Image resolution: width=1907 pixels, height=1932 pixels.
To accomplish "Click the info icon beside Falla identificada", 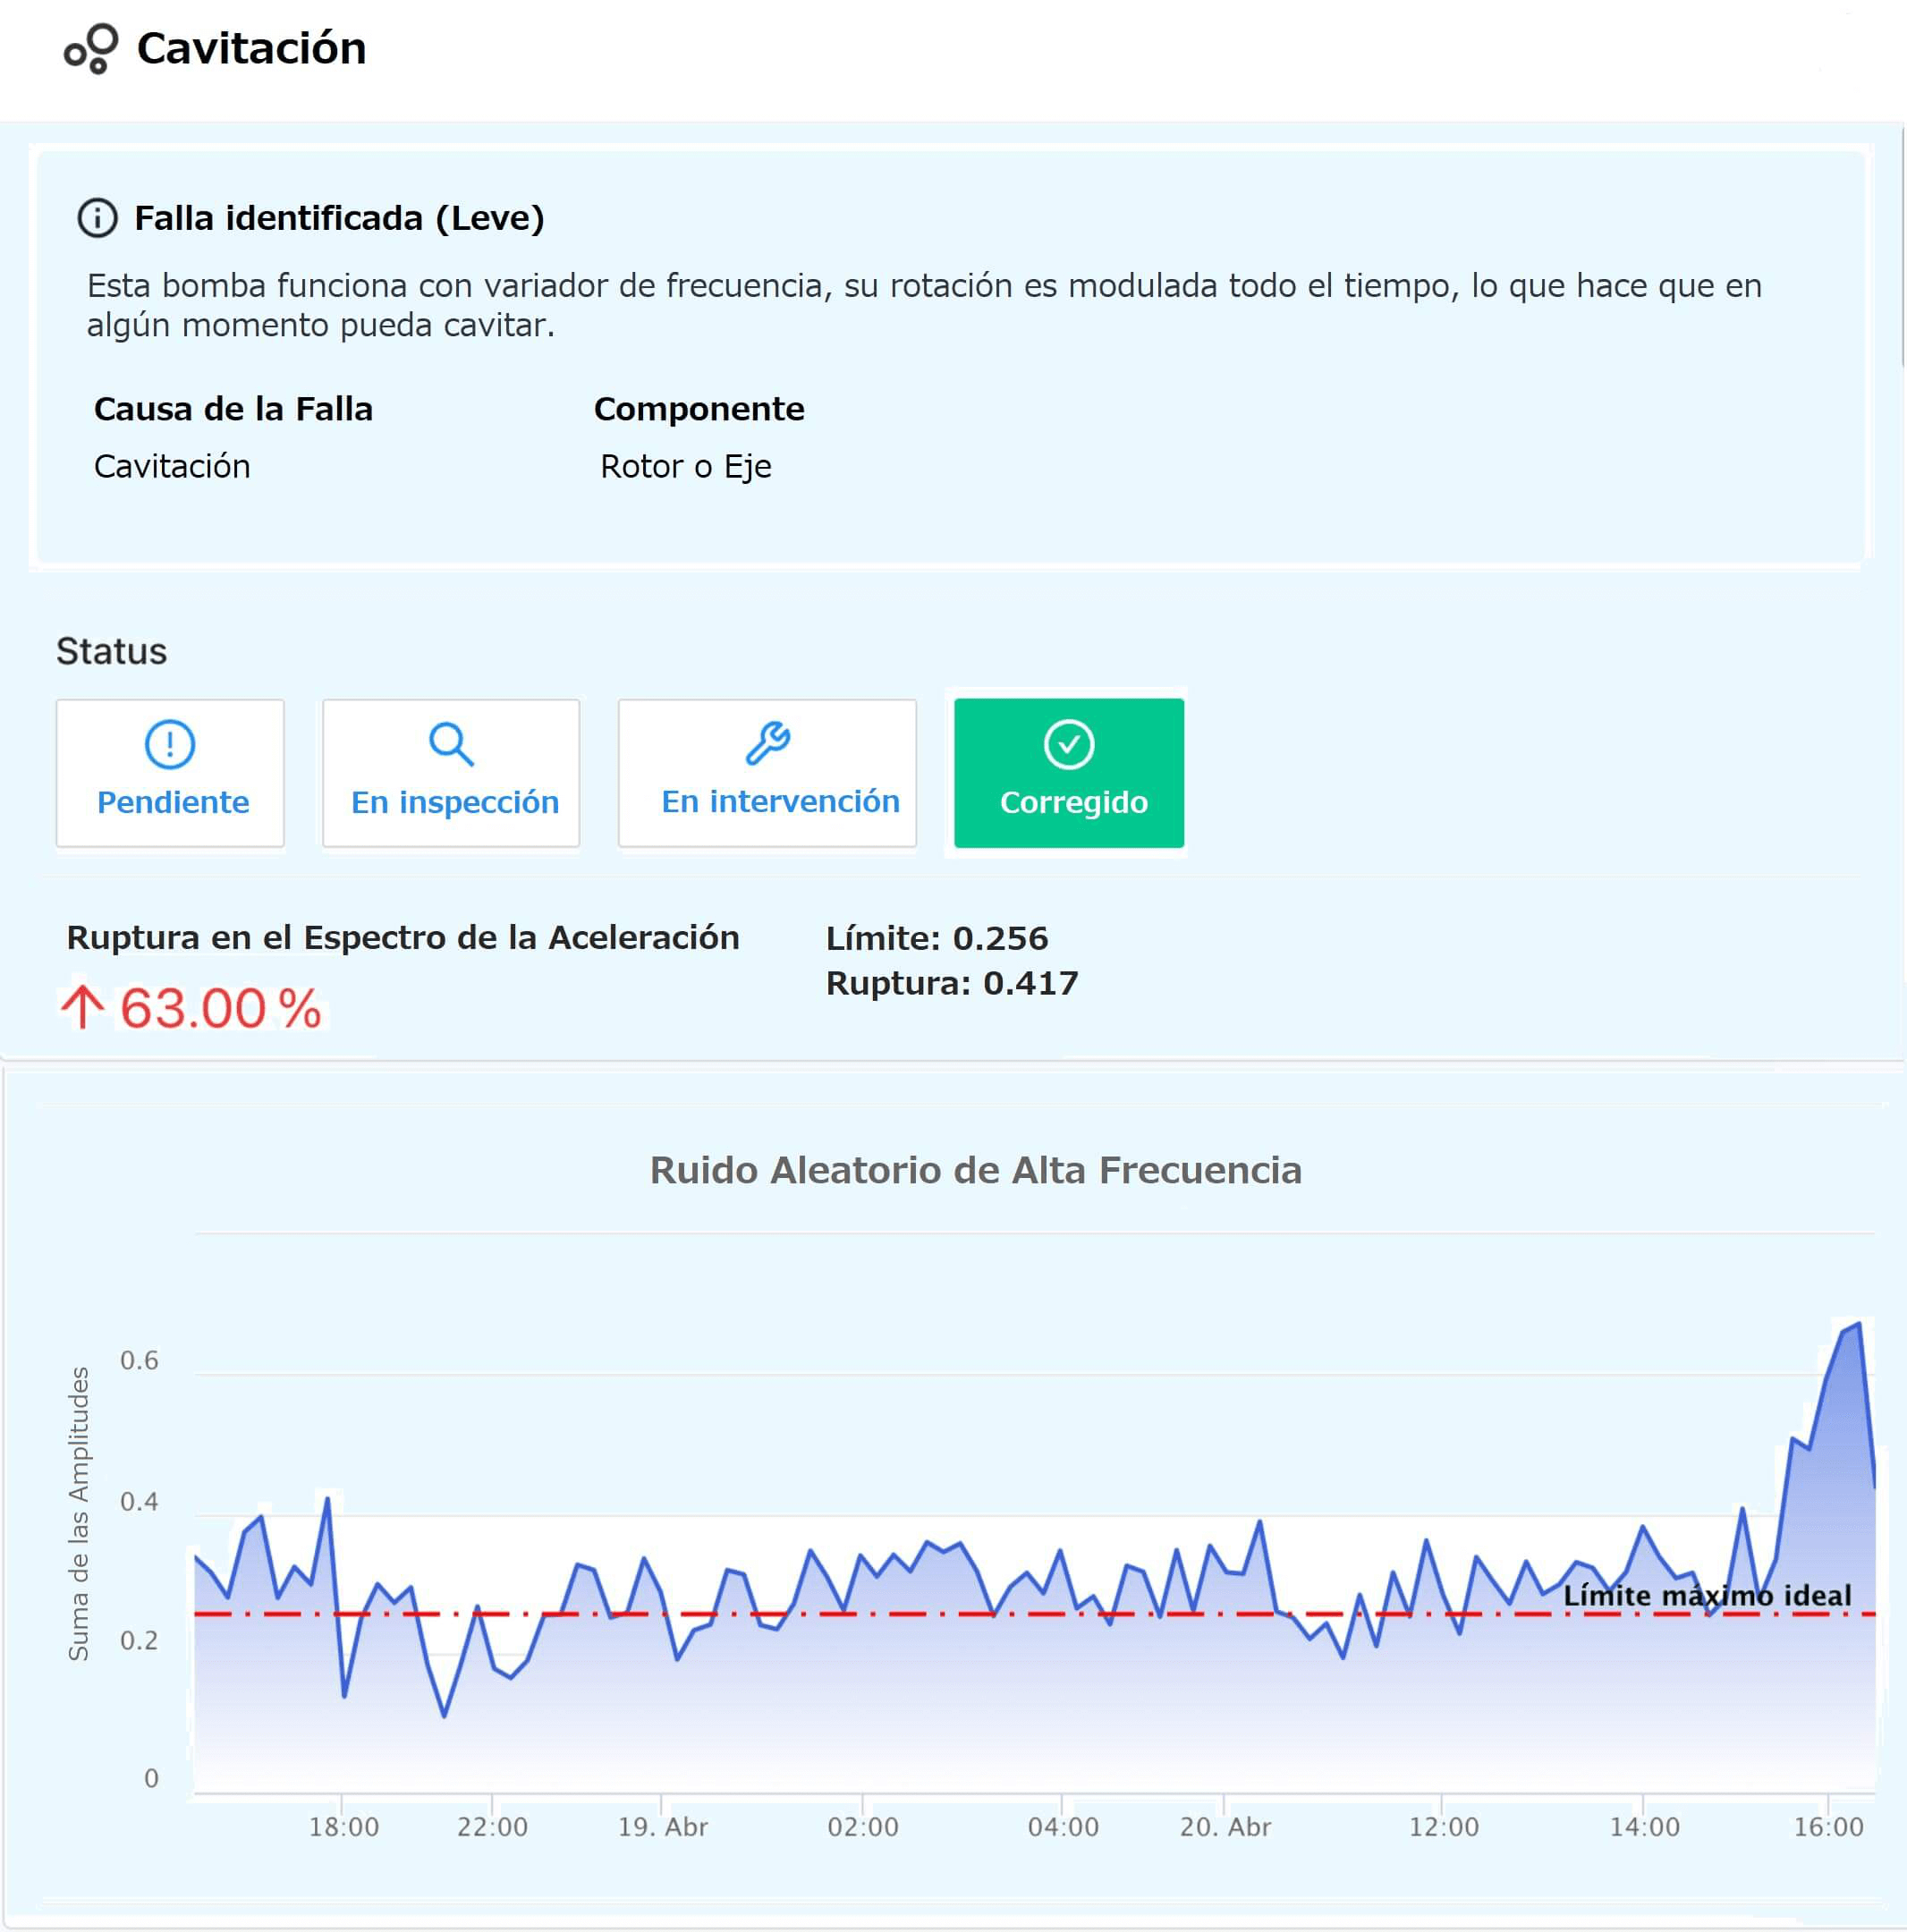I will [x=98, y=218].
